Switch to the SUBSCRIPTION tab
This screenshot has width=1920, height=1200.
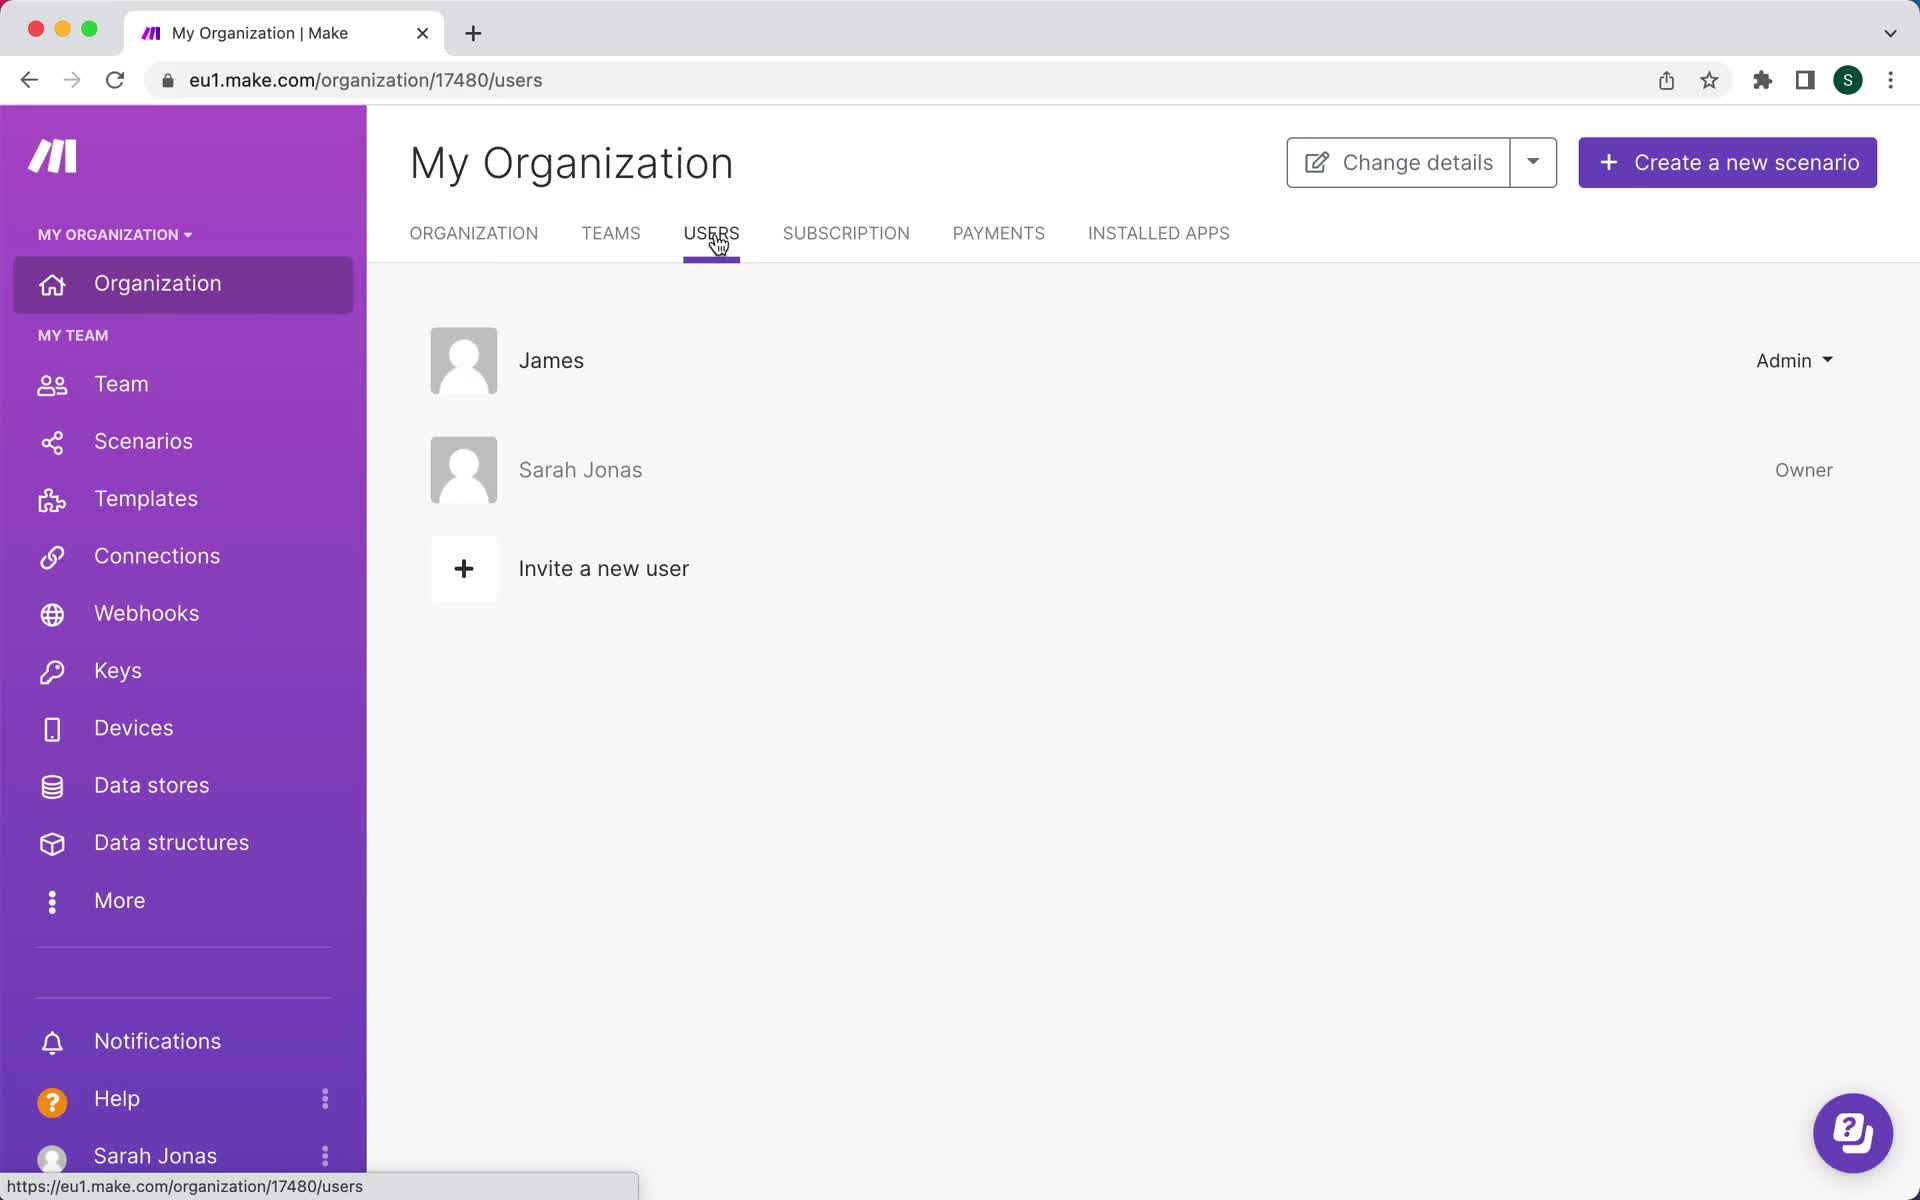coord(846,232)
